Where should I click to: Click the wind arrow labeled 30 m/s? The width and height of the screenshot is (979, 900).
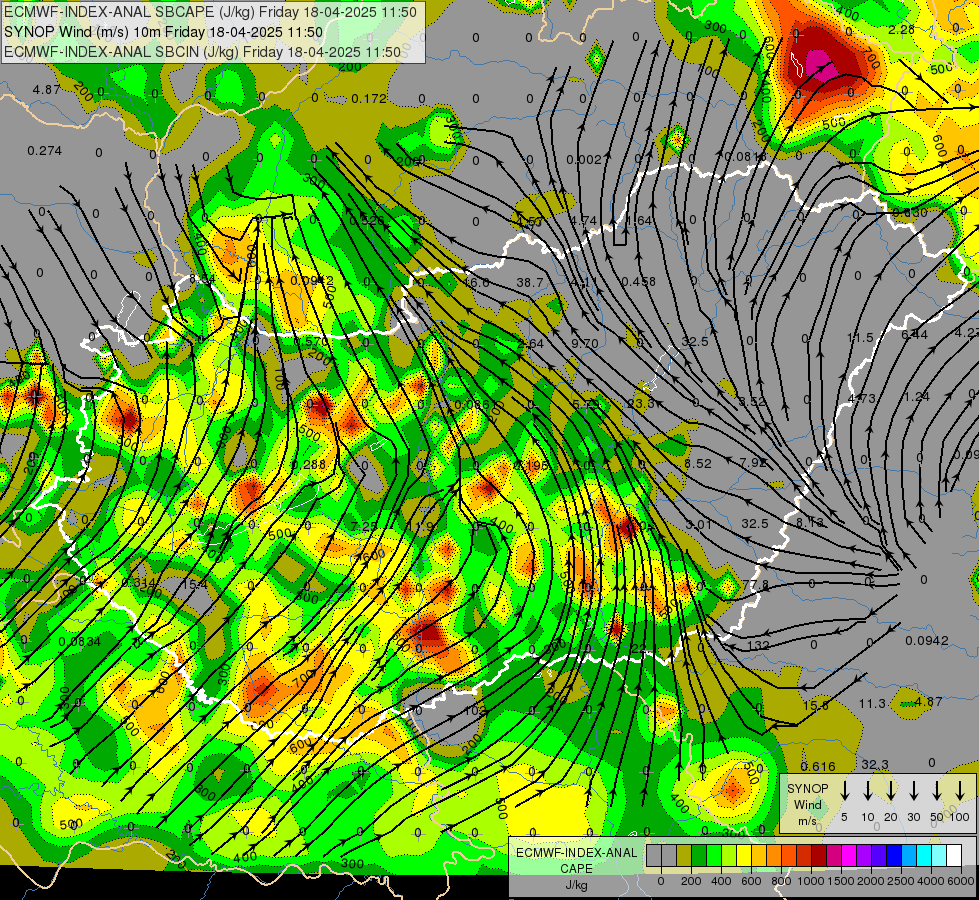tap(913, 791)
